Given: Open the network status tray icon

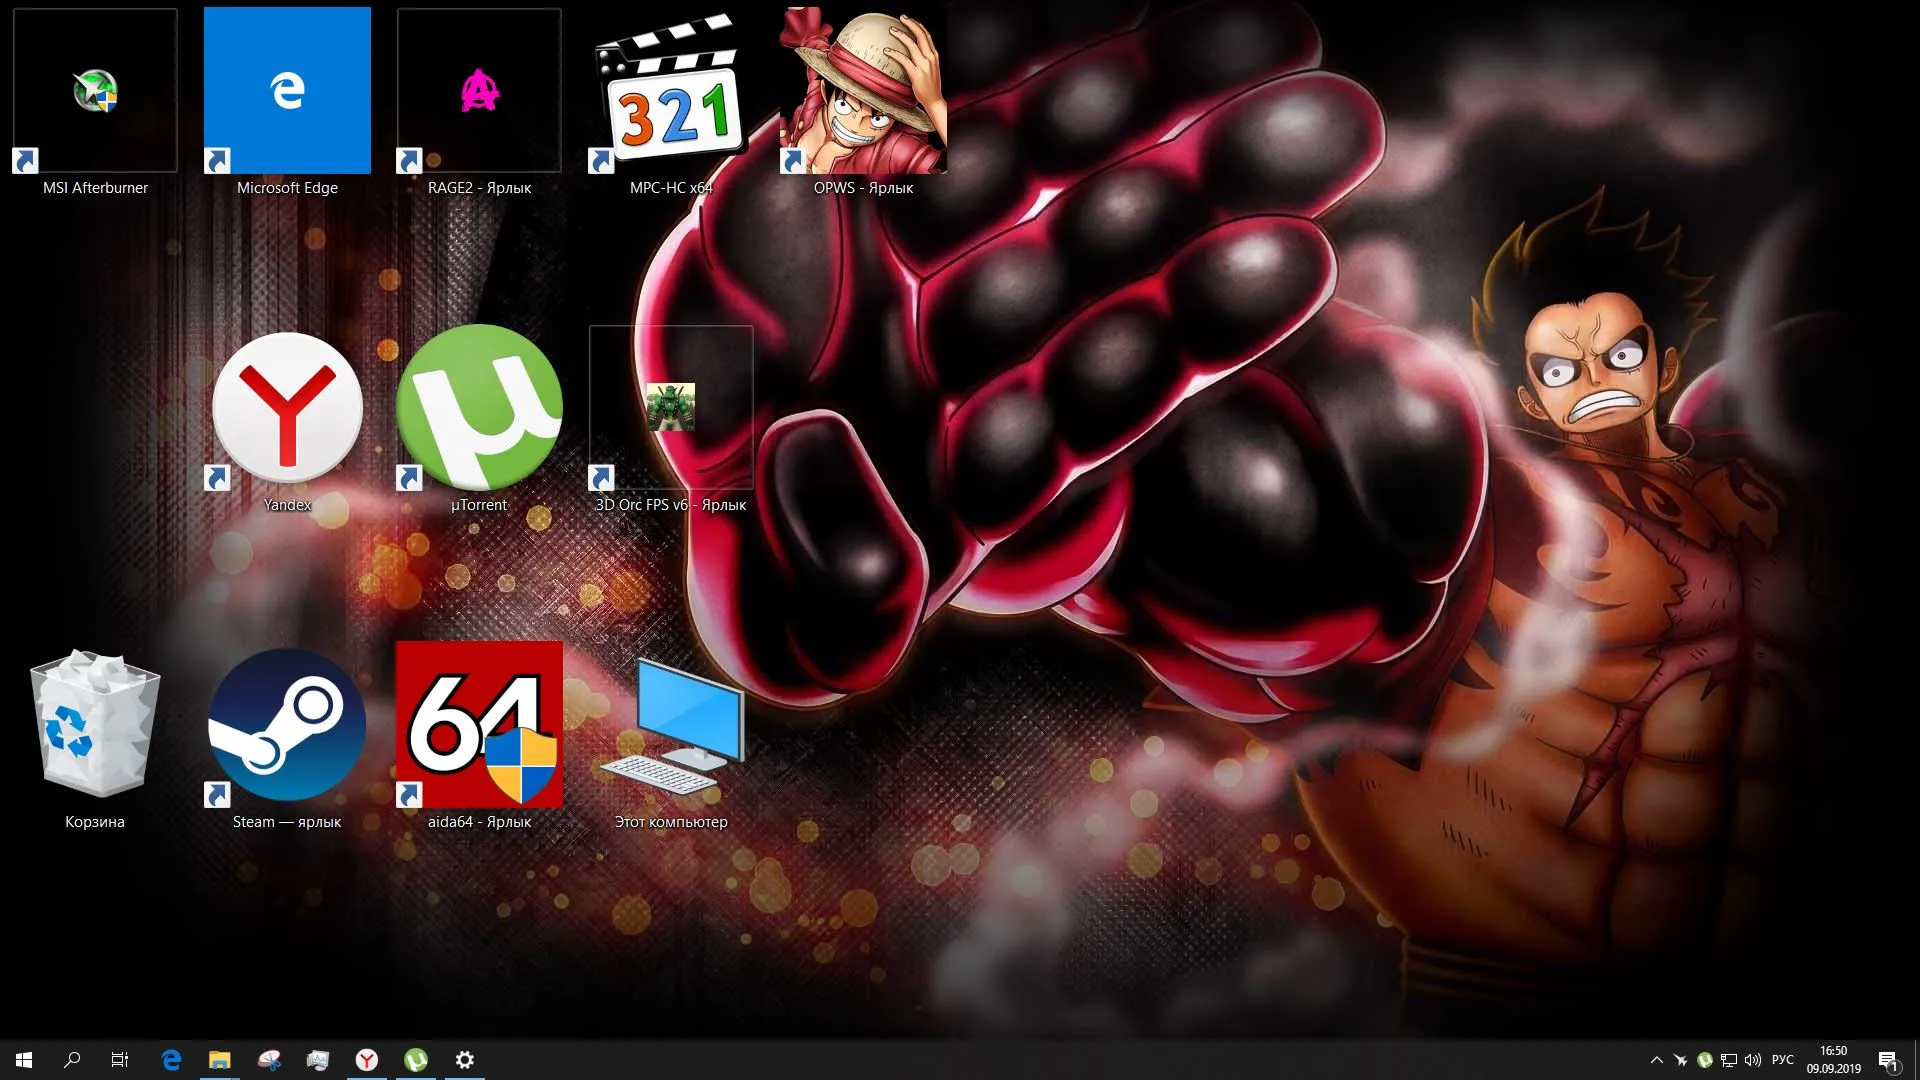Looking at the screenshot, I should coord(1729,1060).
